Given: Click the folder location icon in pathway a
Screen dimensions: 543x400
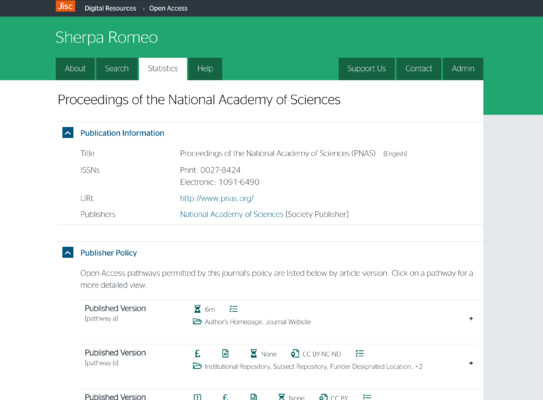Looking at the screenshot, I should pyautogui.click(x=197, y=322).
